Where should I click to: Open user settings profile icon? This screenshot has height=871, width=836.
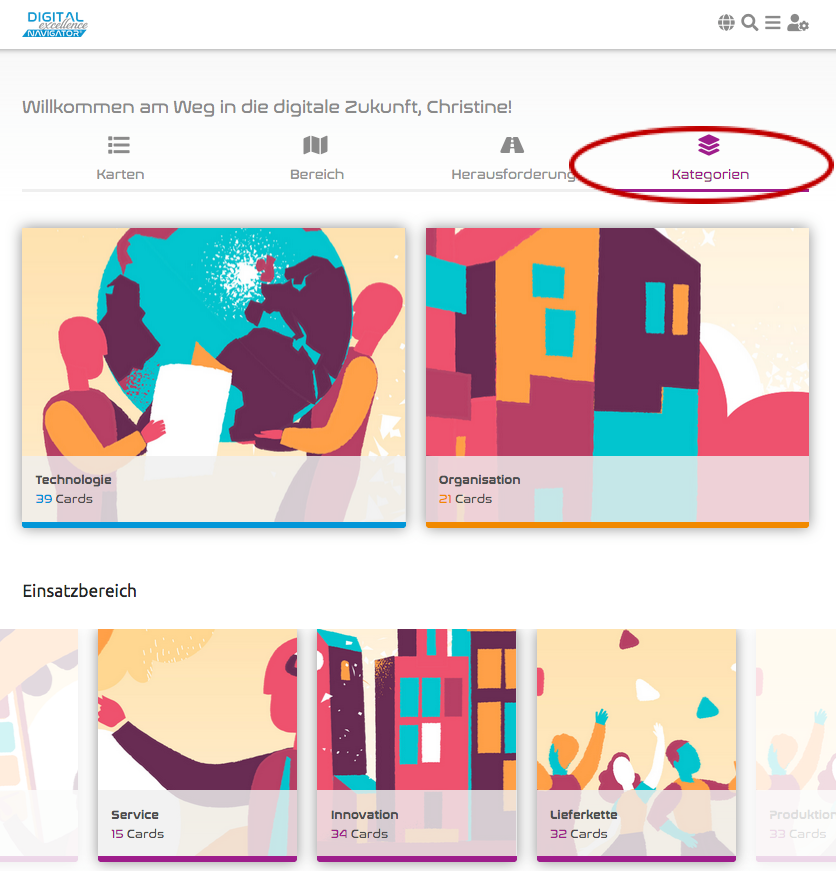tap(798, 23)
